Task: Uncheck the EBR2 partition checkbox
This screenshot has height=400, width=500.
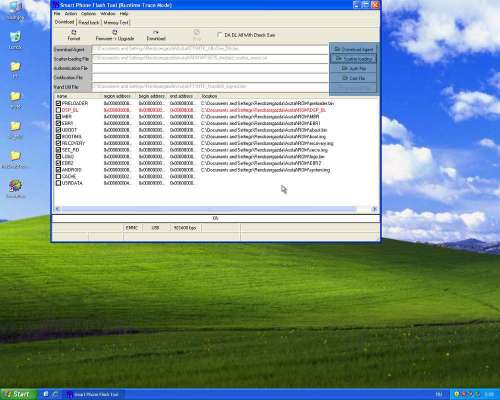Action: coord(58,163)
